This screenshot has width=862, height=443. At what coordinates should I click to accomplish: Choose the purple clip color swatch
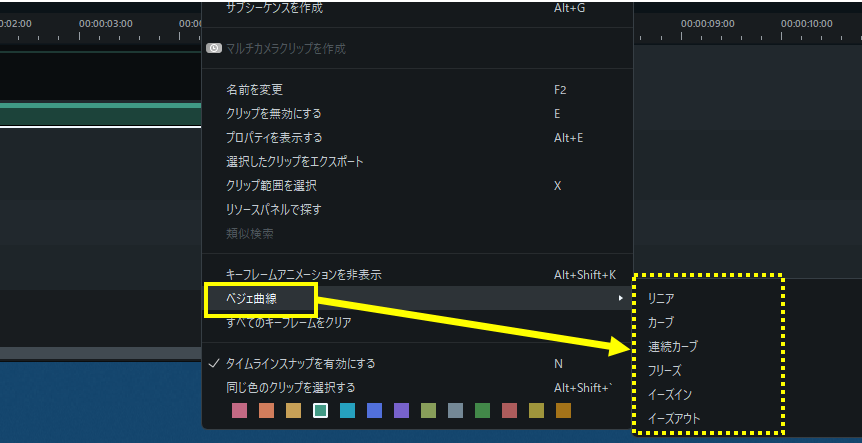pyautogui.click(x=401, y=410)
